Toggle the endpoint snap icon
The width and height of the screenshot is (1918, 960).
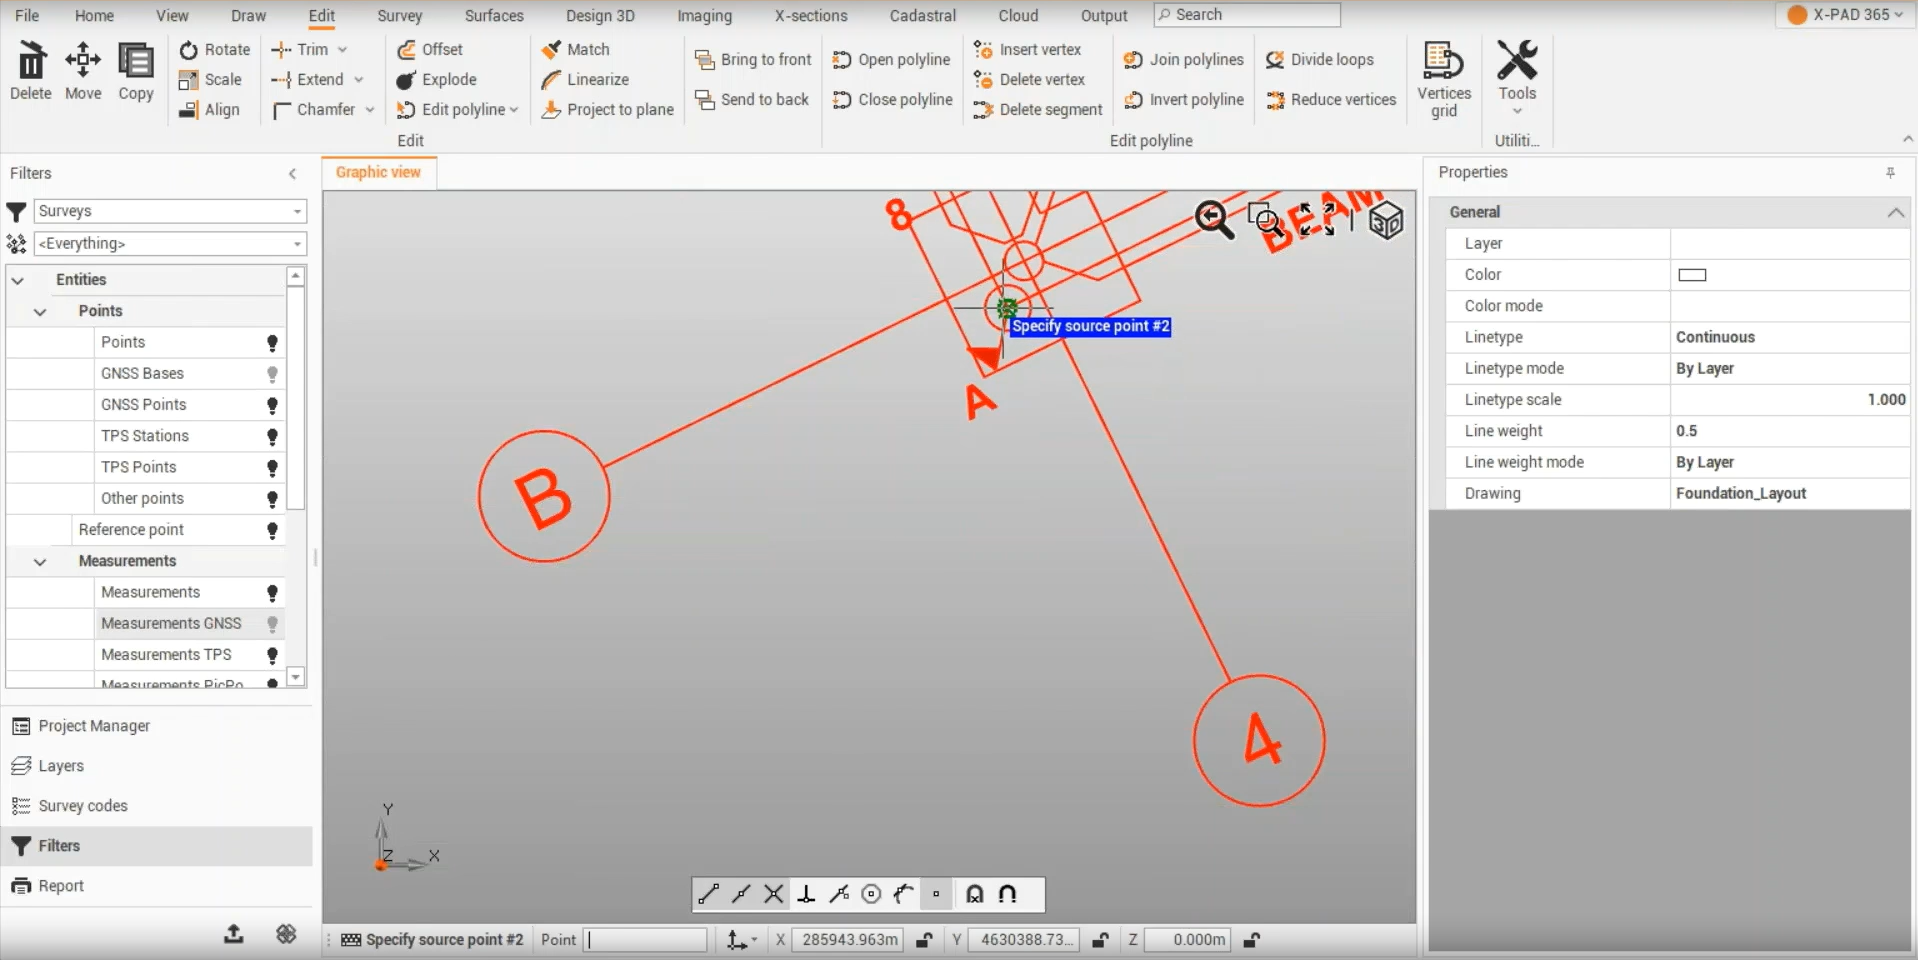click(x=708, y=894)
